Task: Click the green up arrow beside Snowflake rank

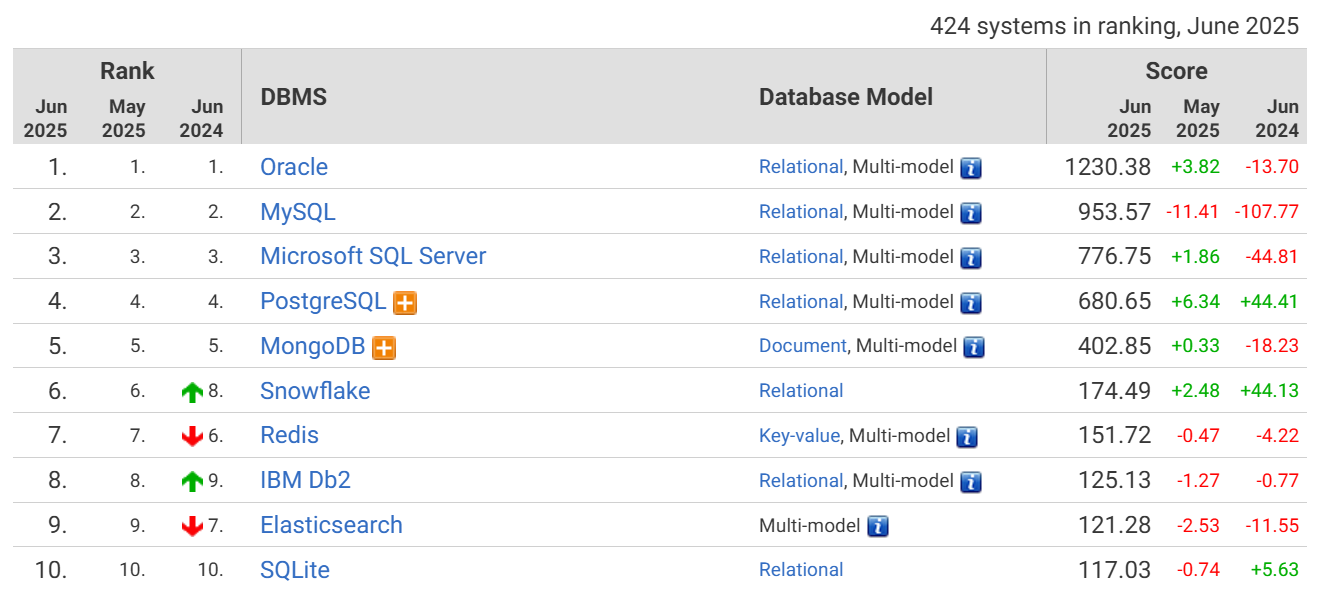Action: coord(193,392)
